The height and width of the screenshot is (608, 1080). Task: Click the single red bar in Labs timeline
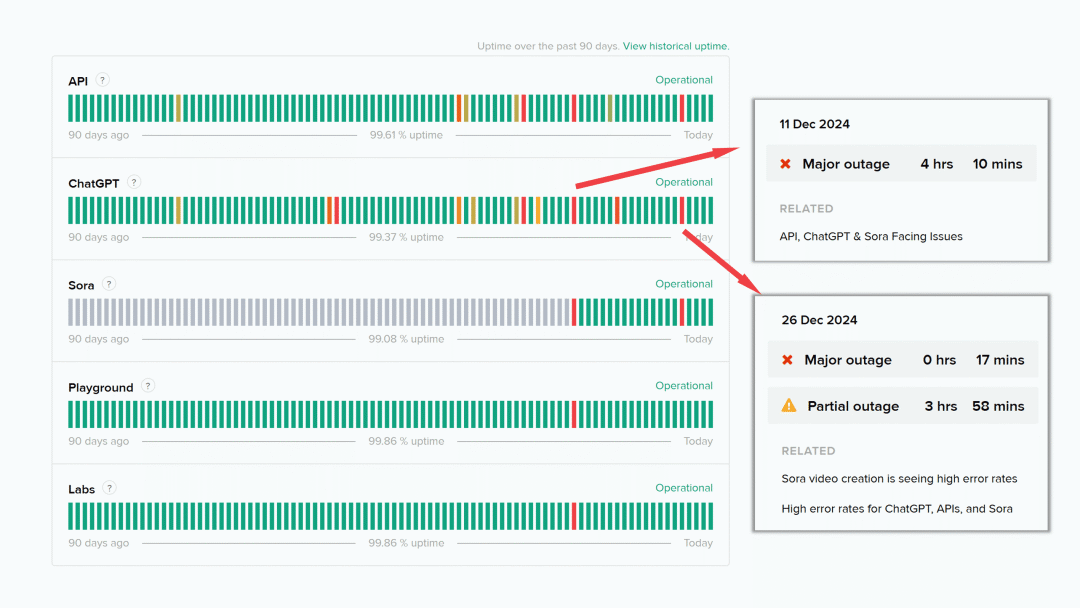pos(574,516)
